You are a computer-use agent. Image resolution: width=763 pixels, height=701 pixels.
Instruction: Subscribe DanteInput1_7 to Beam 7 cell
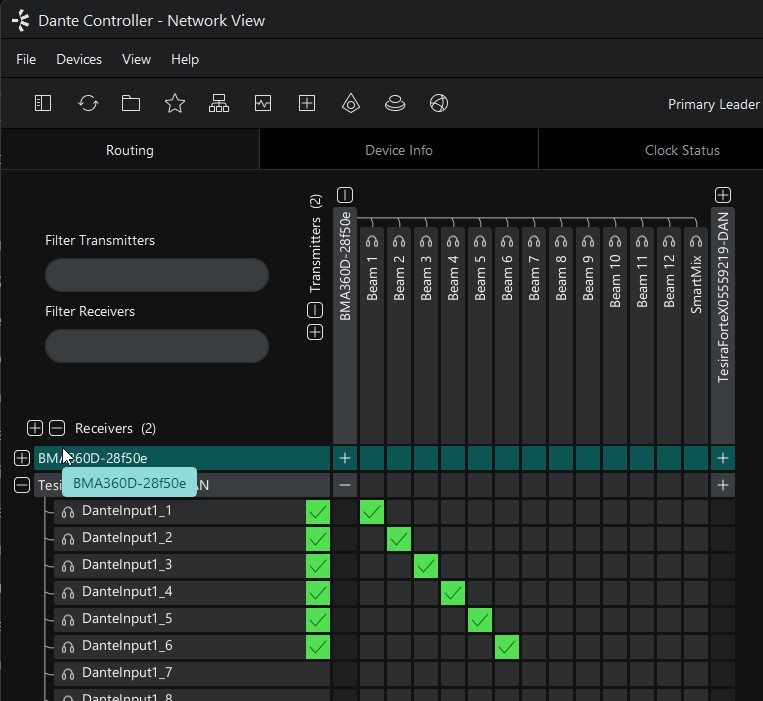(534, 674)
